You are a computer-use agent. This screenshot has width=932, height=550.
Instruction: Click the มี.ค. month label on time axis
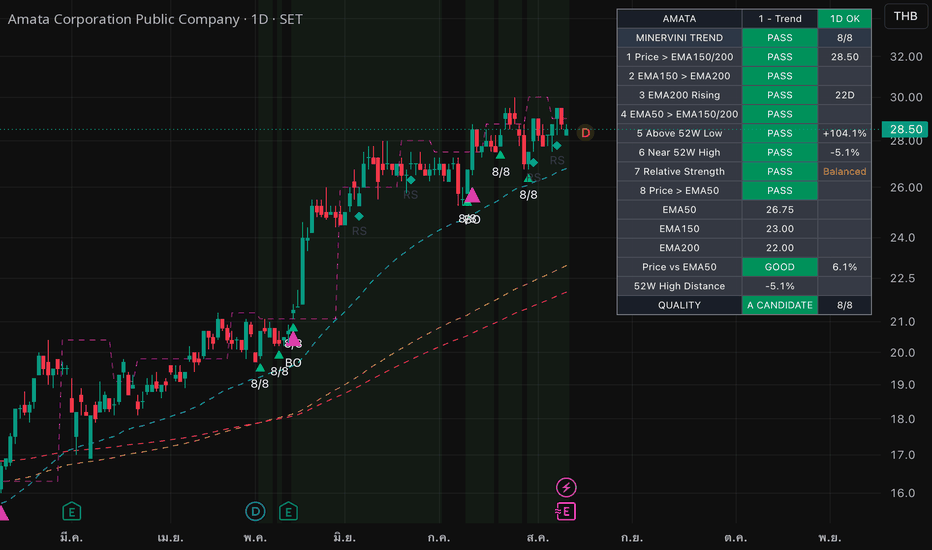pyautogui.click(x=71, y=538)
